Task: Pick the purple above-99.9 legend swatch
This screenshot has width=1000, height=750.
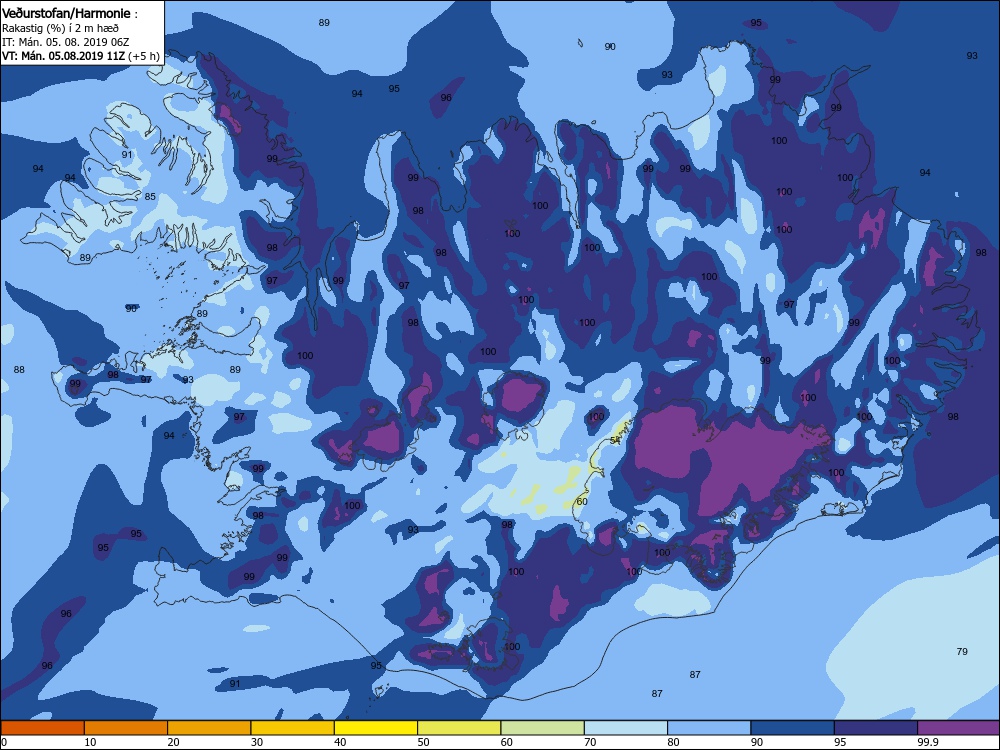Action: (959, 728)
